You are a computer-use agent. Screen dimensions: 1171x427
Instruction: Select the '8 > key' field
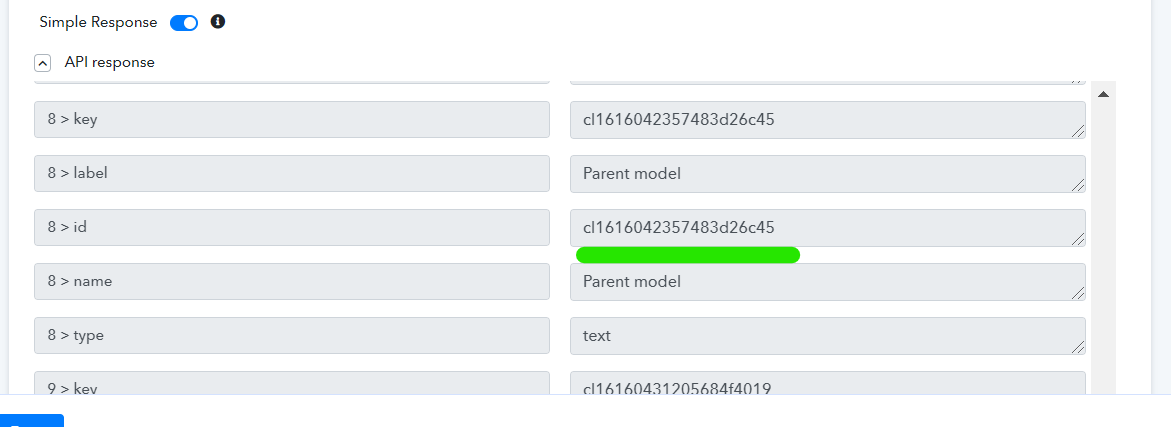tap(292, 119)
